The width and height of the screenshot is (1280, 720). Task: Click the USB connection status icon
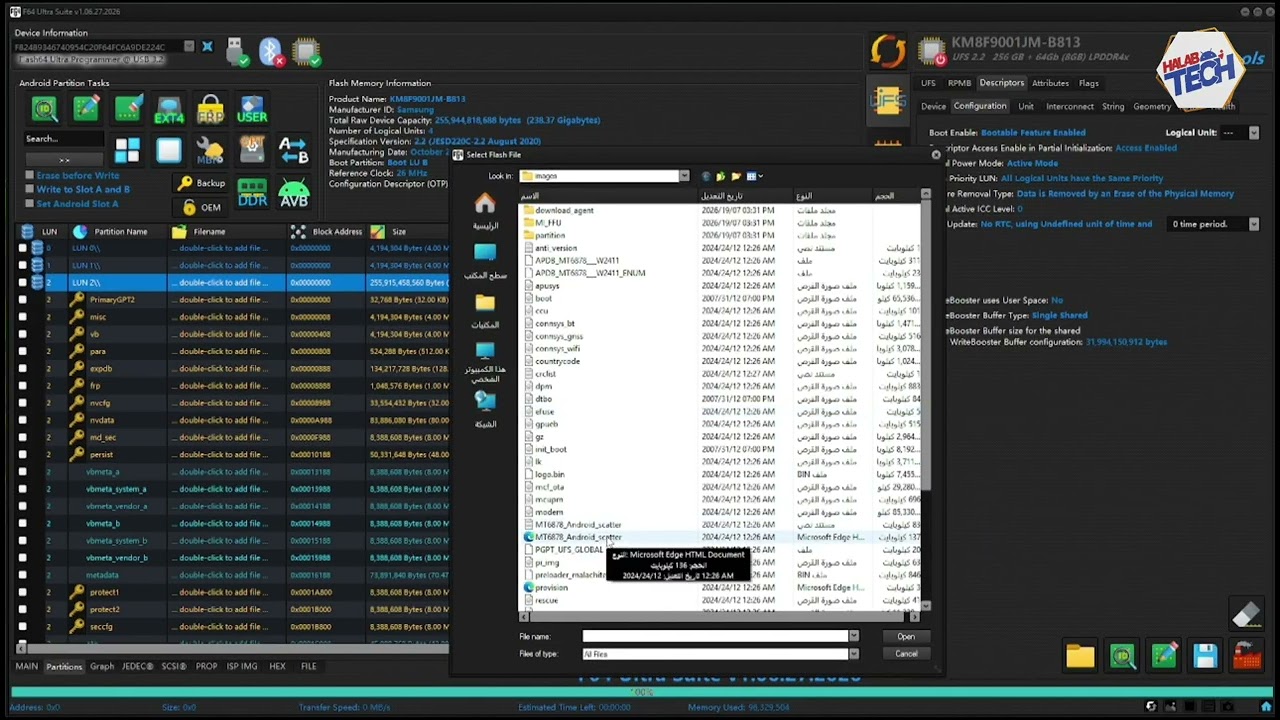pos(237,51)
